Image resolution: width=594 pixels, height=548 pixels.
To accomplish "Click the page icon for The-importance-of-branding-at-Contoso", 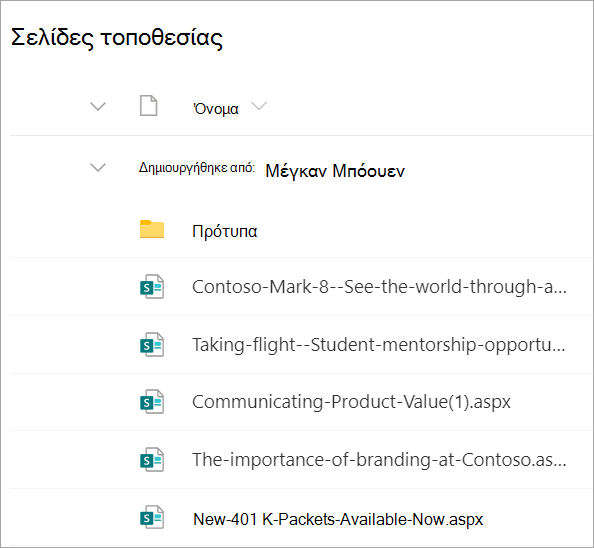I will point(152,460).
